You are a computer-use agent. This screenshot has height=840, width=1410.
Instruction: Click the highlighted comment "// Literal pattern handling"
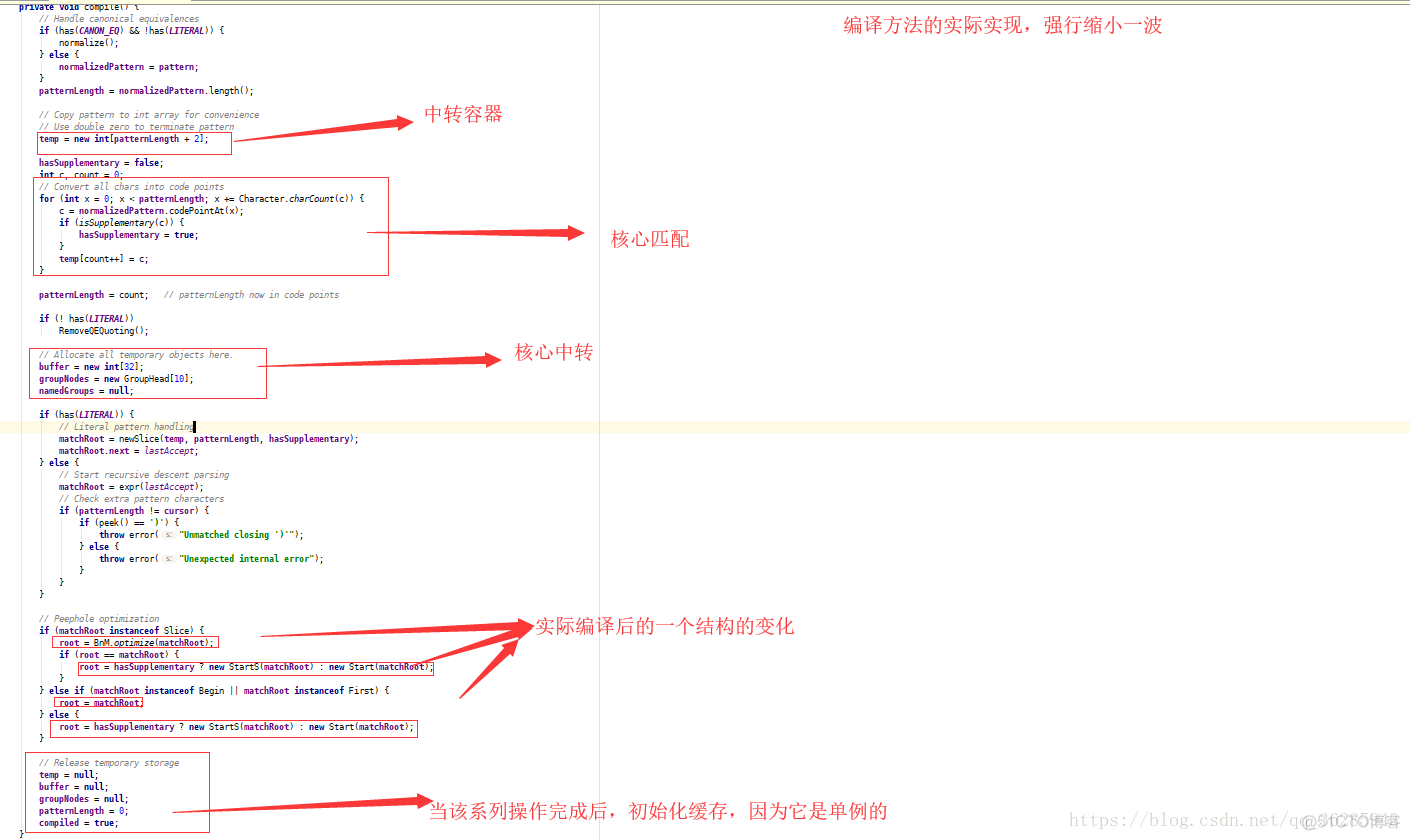tap(126, 427)
